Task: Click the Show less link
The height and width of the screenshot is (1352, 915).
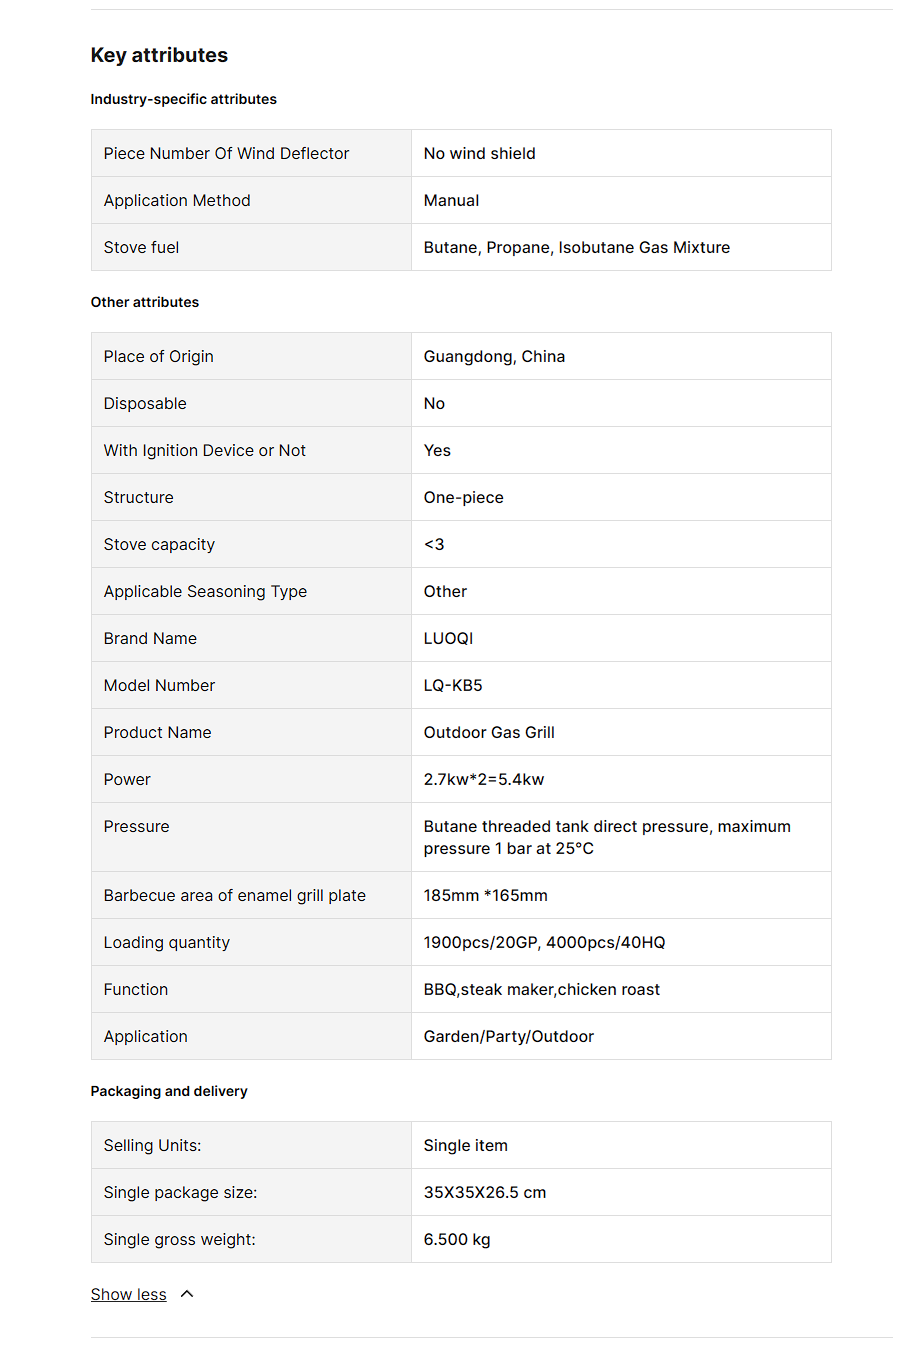Action: click(x=128, y=1294)
